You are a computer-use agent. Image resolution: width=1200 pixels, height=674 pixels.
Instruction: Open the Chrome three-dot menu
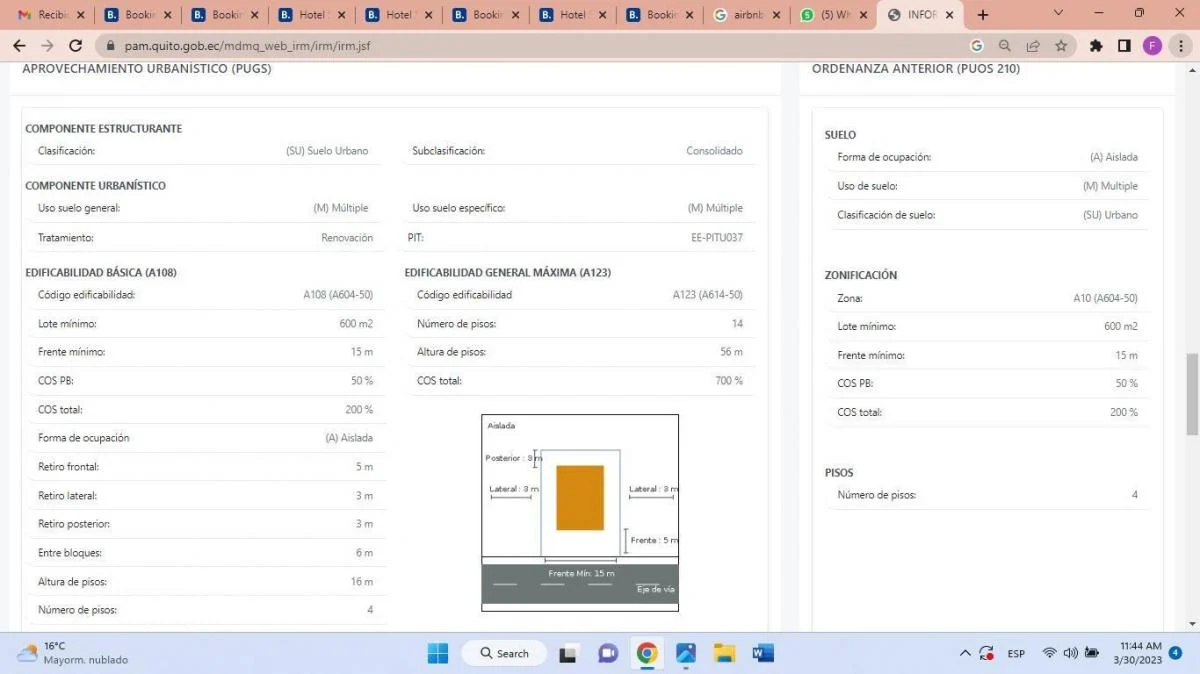point(1181,46)
